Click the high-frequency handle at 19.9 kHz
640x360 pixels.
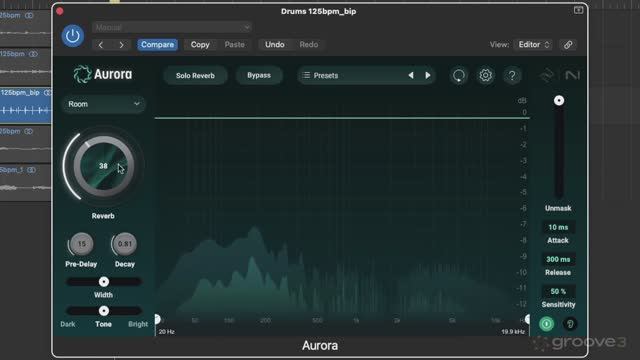528,319
